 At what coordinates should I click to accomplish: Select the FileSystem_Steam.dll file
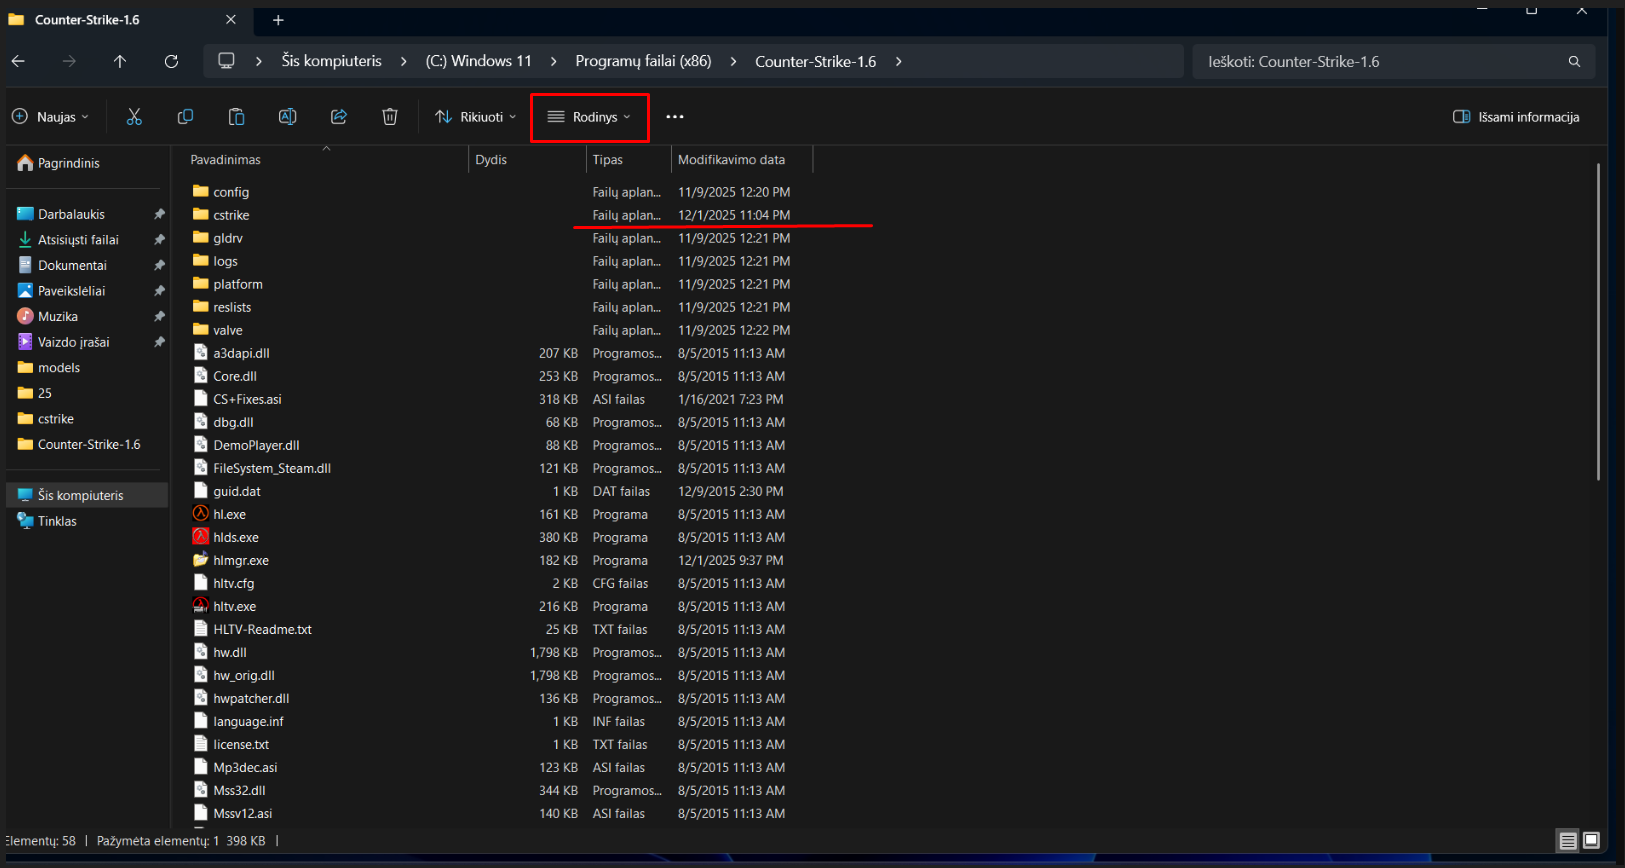point(272,468)
